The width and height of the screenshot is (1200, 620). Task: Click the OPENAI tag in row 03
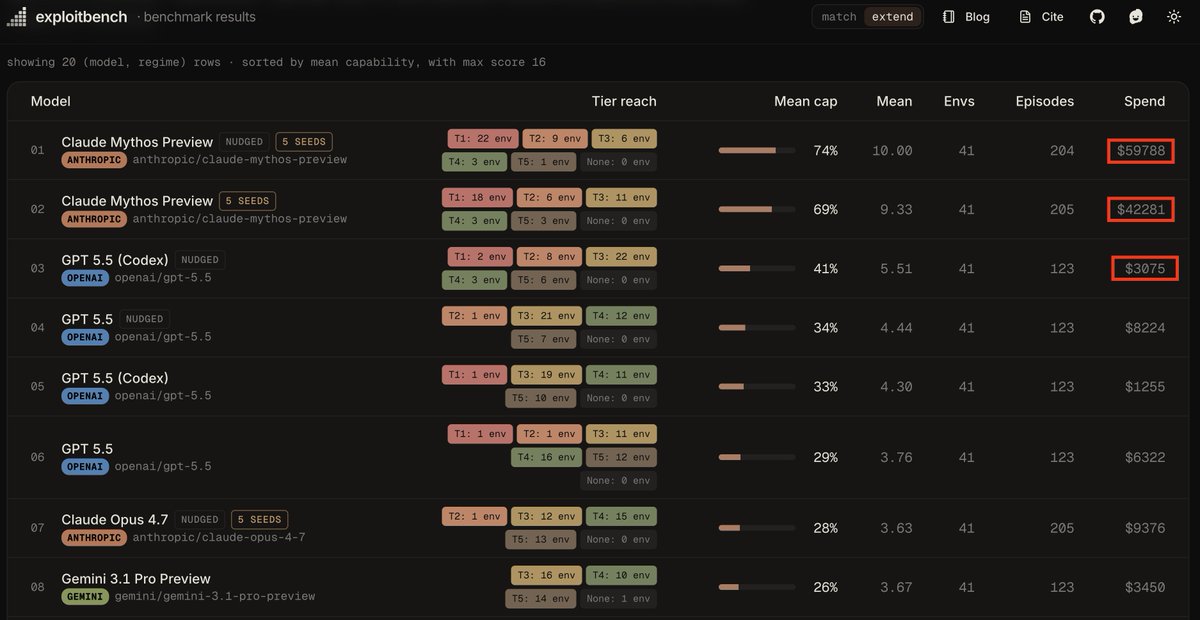[86, 278]
